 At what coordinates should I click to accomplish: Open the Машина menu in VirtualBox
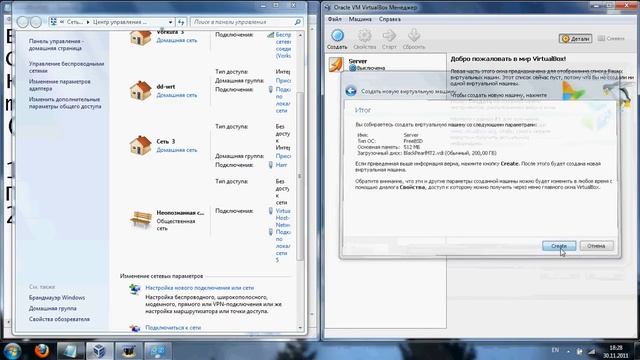click(x=360, y=19)
